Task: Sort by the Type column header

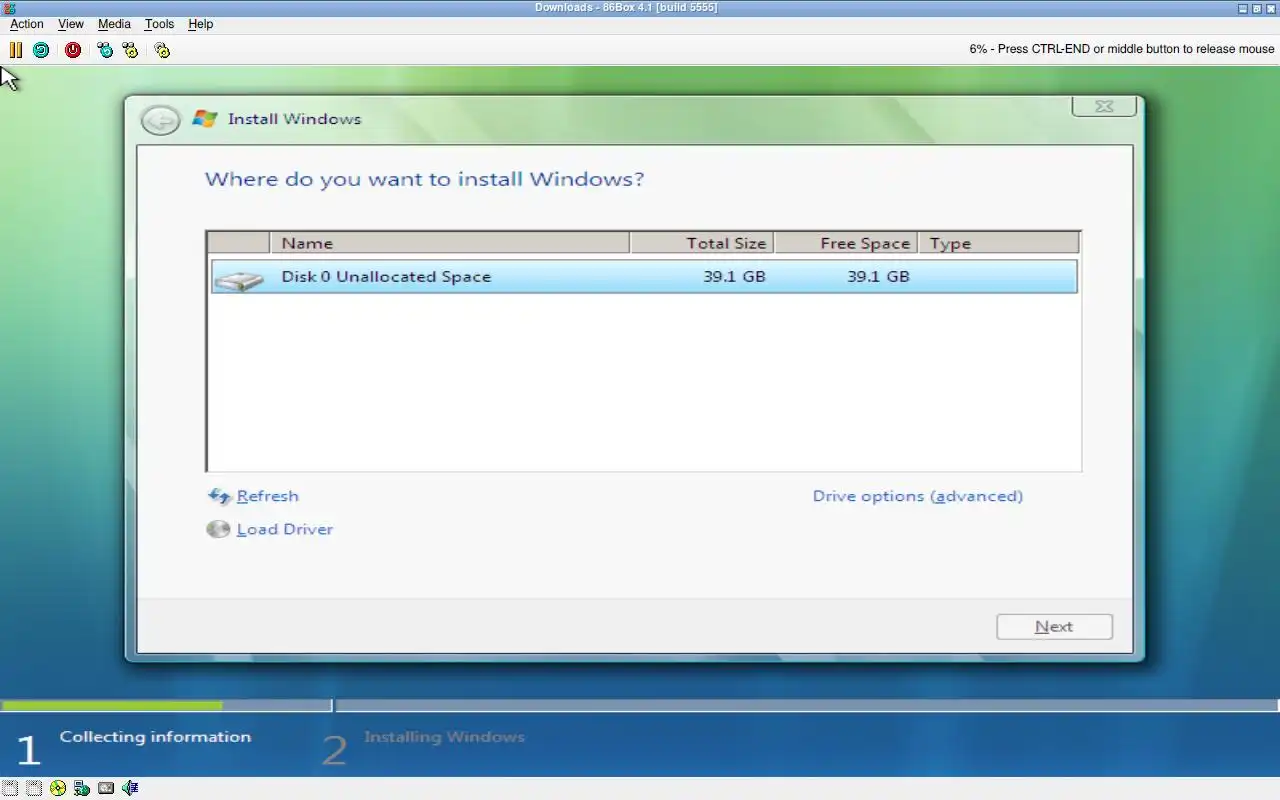Action: (x=999, y=243)
